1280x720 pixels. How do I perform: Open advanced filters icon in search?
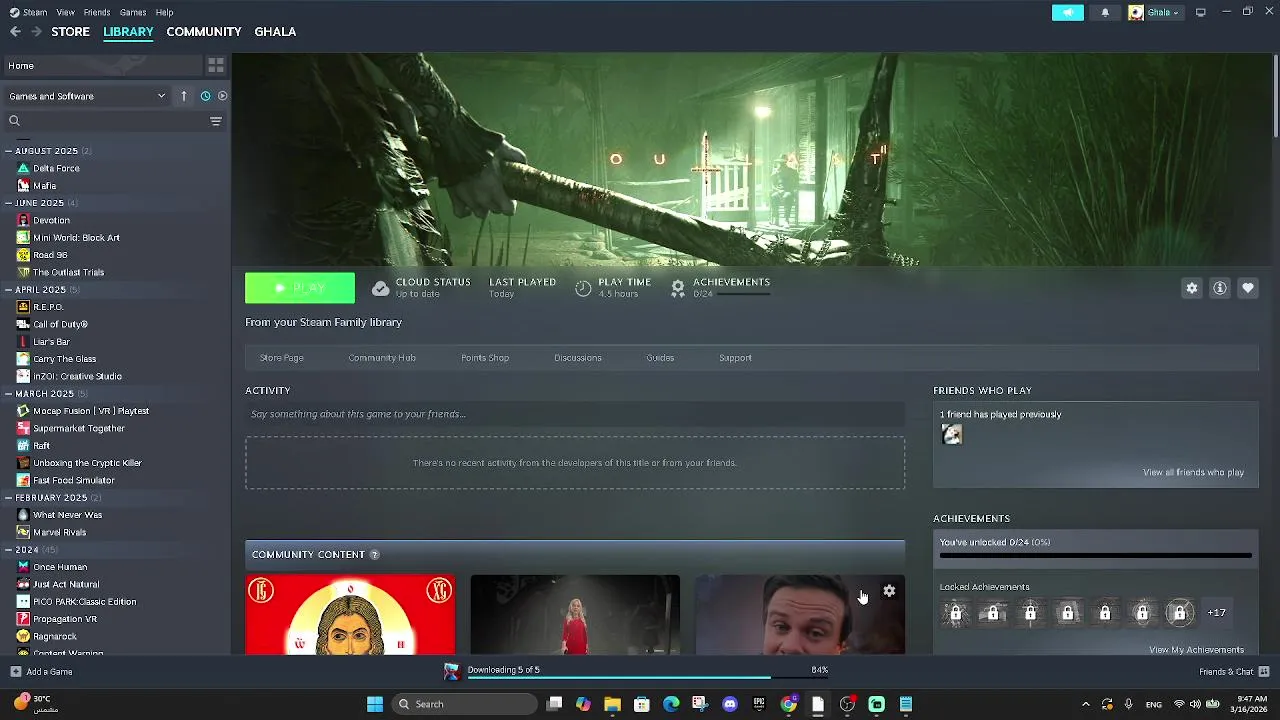pyautogui.click(x=215, y=121)
